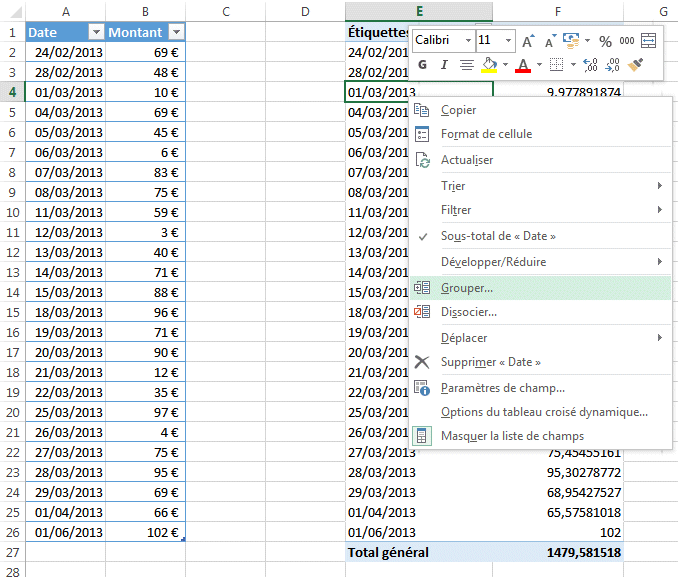
Task: Click the Italic (I) button in mini toolbar
Action: (x=444, y=65)
